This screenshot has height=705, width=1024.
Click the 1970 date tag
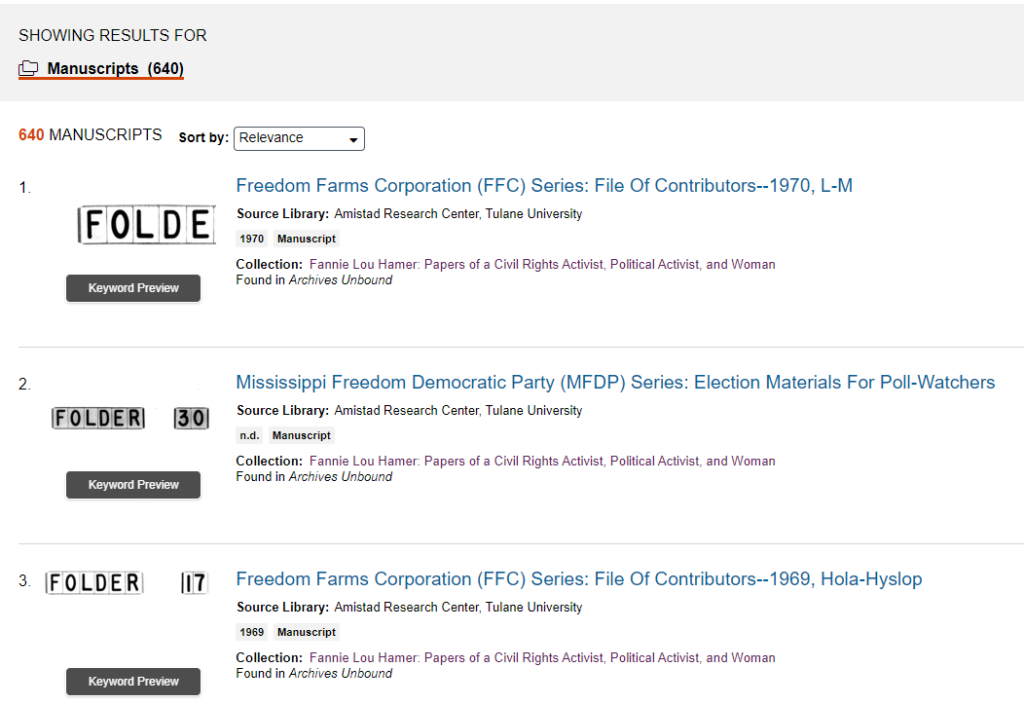252,239
